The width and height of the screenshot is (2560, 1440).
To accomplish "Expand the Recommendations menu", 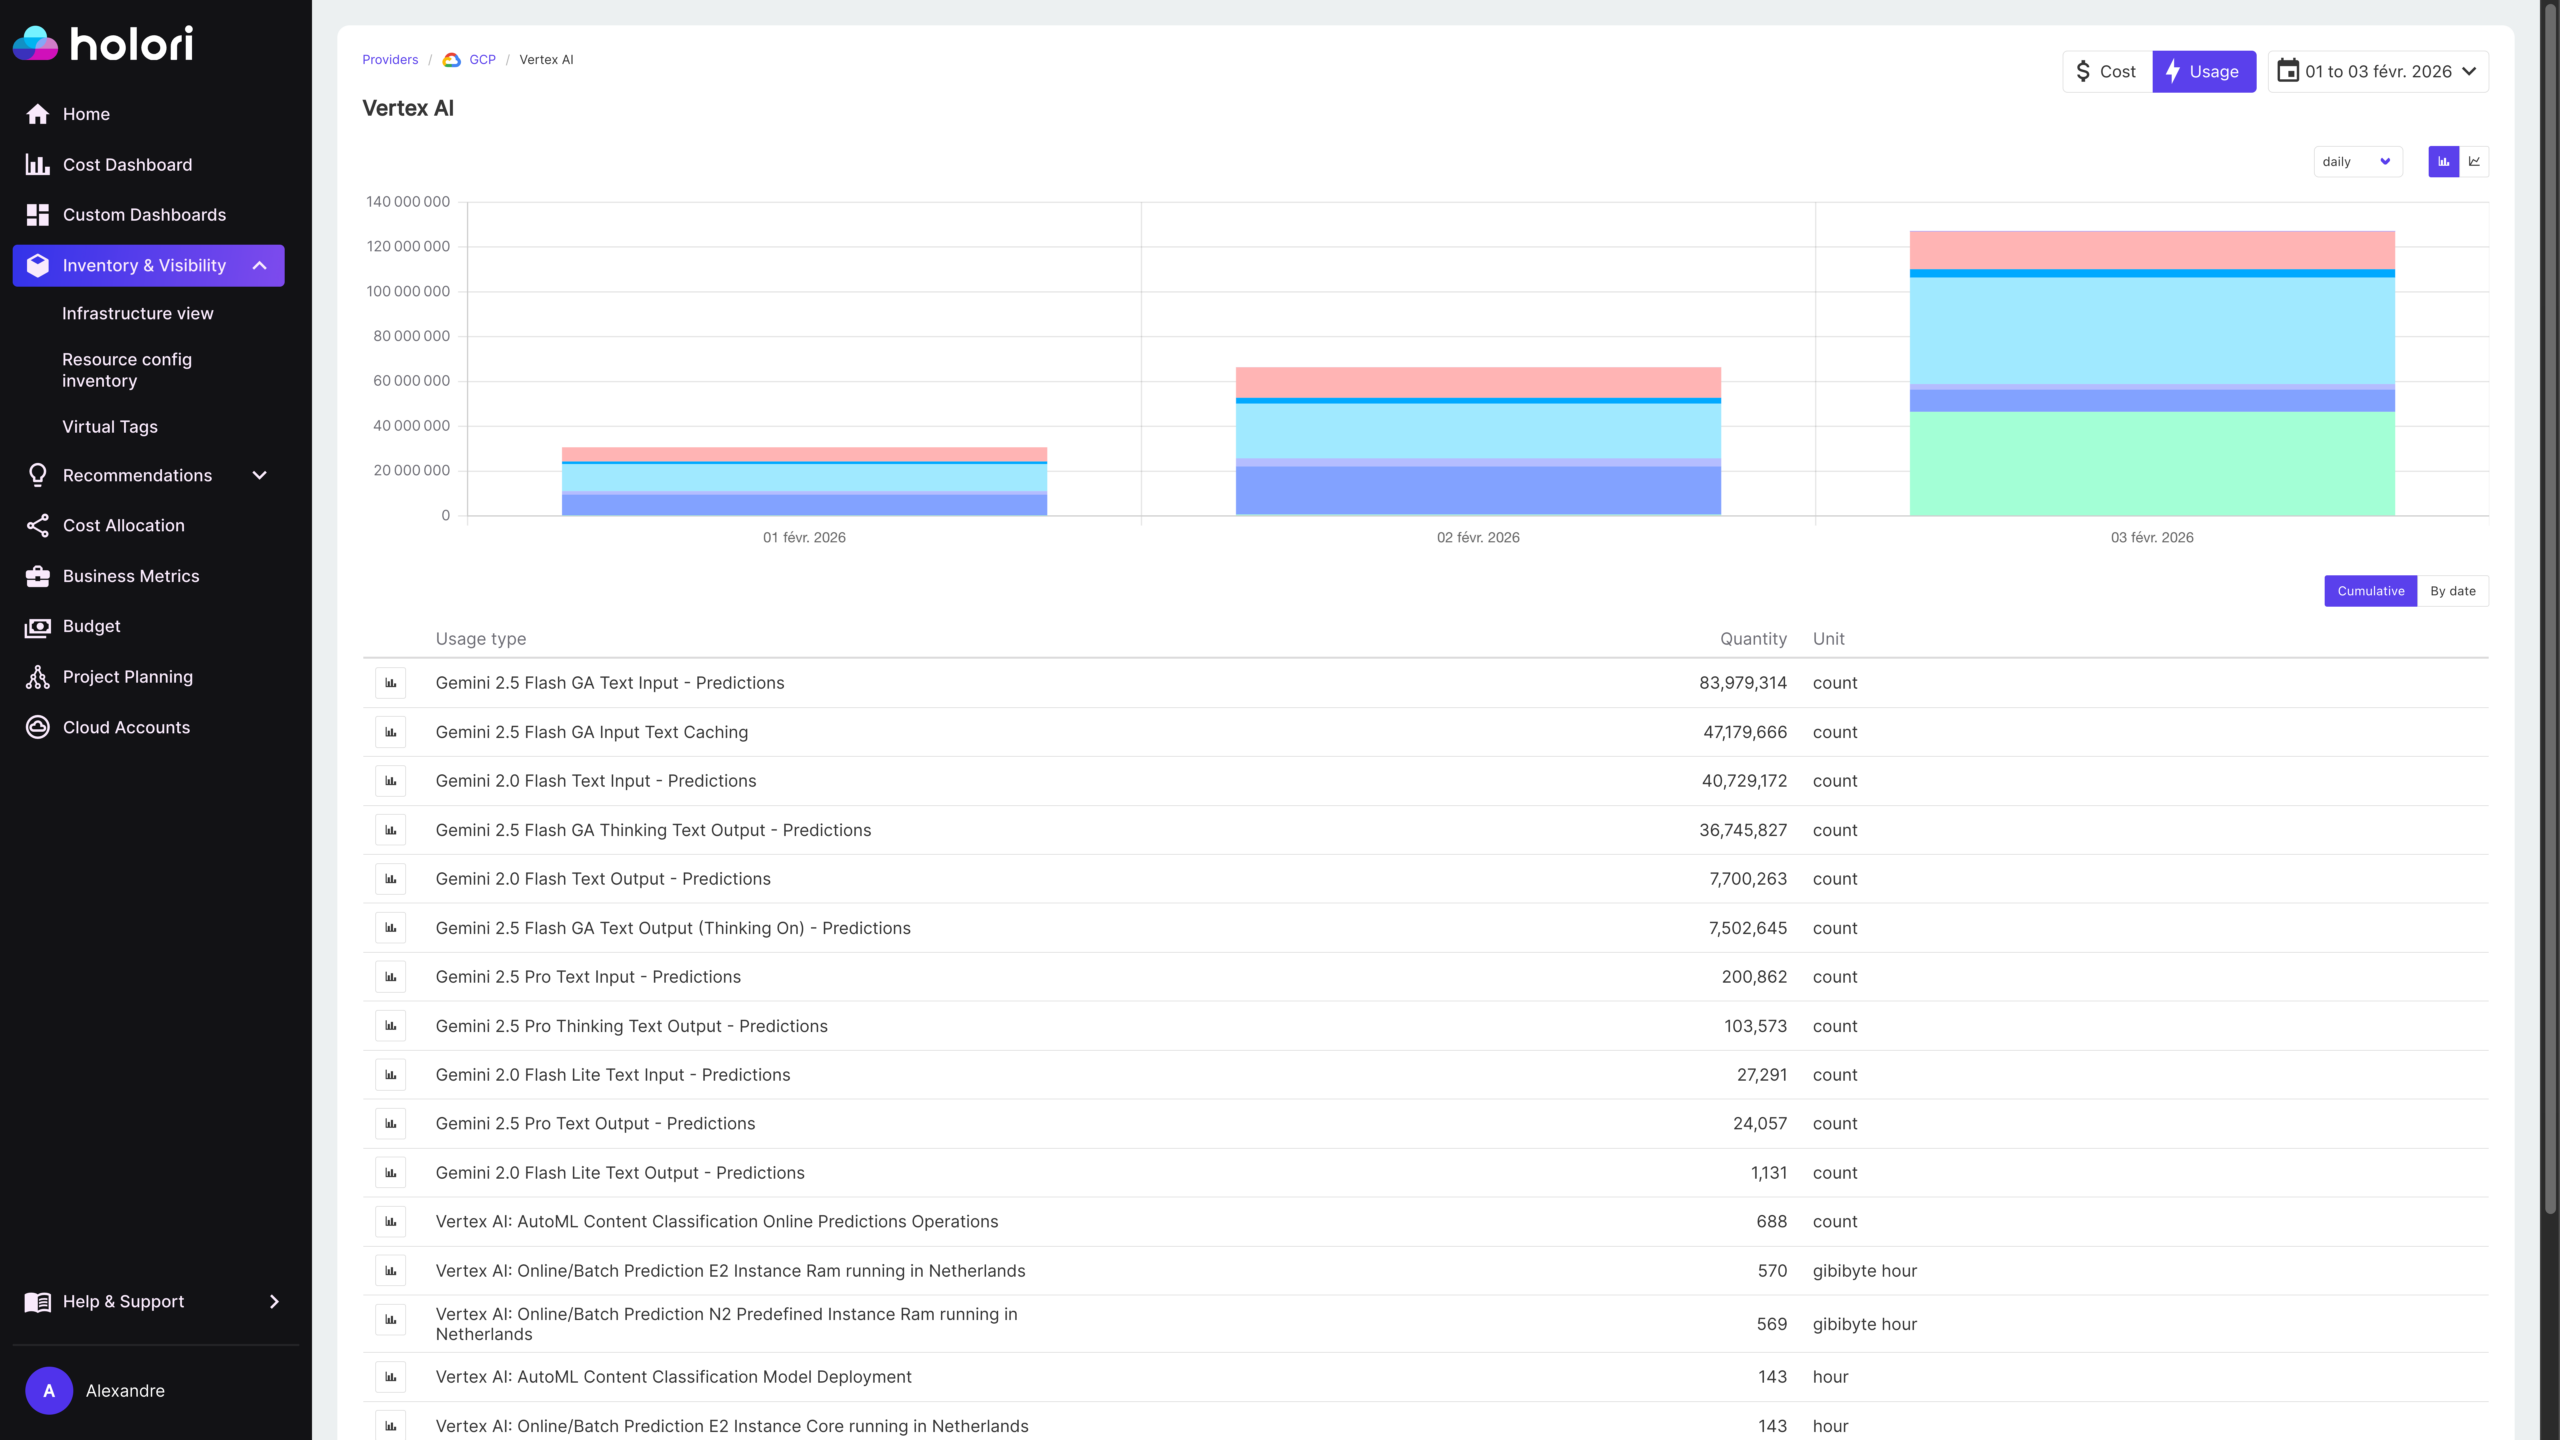I will pyautogui.click(x=259, y=475).
